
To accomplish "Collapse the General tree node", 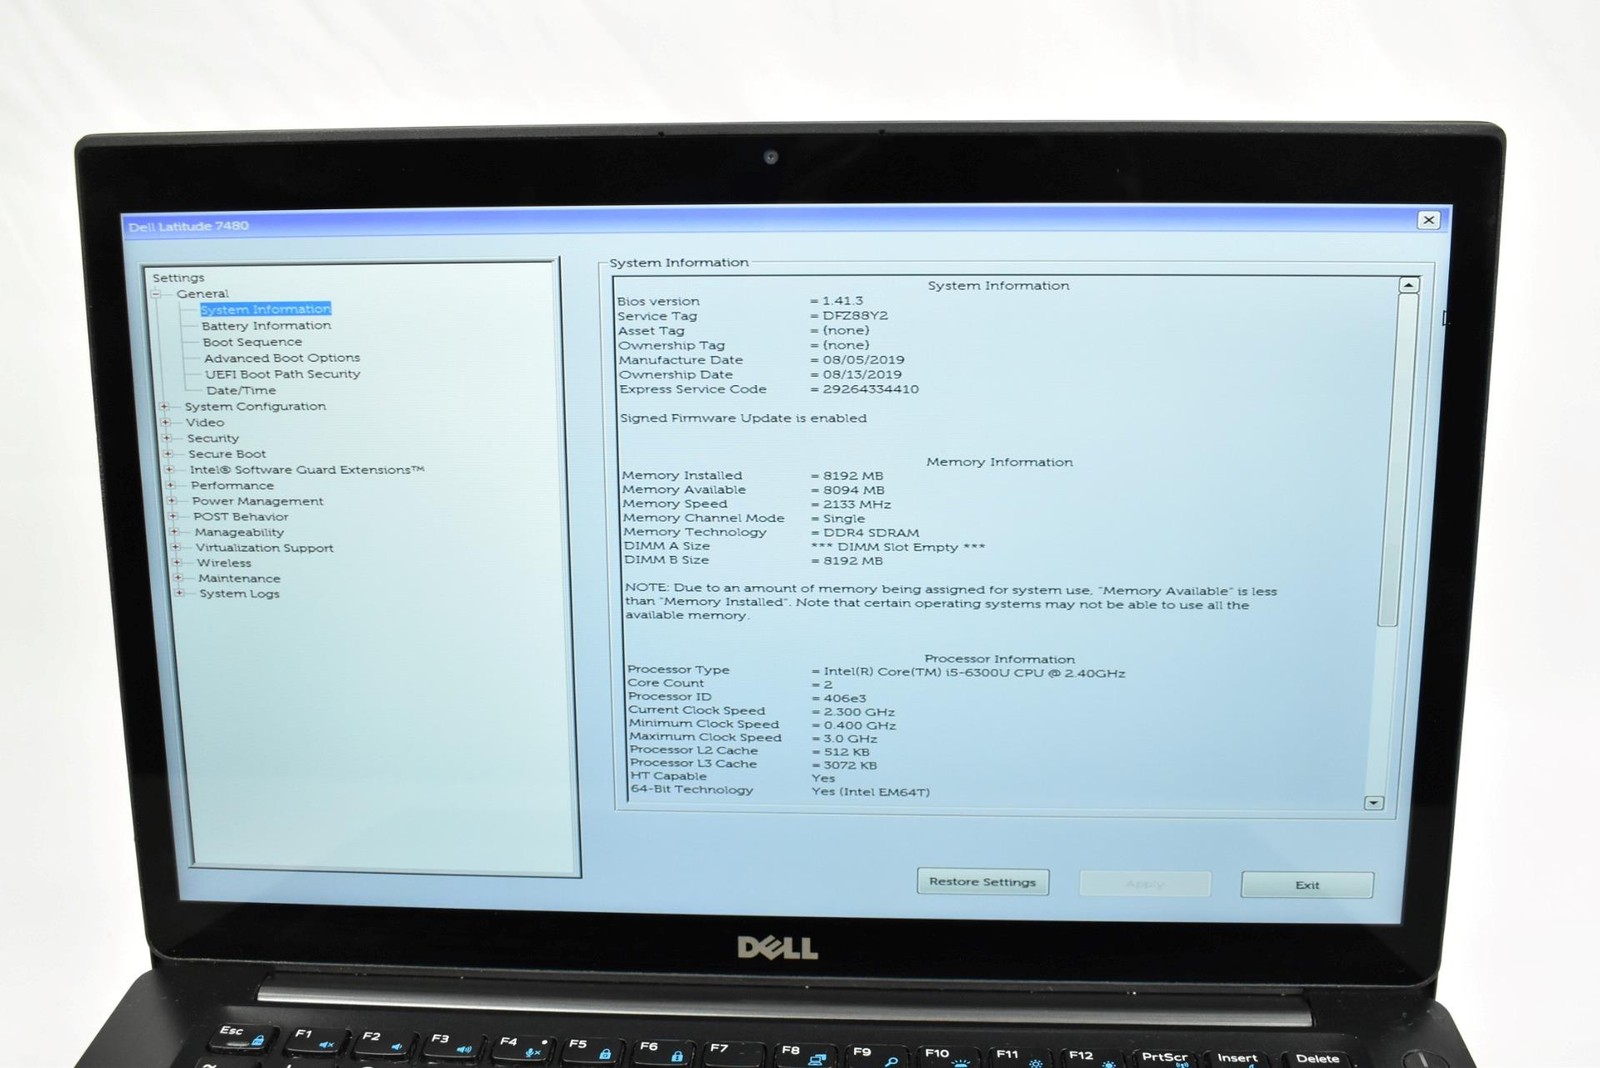I will coord(157,294).
